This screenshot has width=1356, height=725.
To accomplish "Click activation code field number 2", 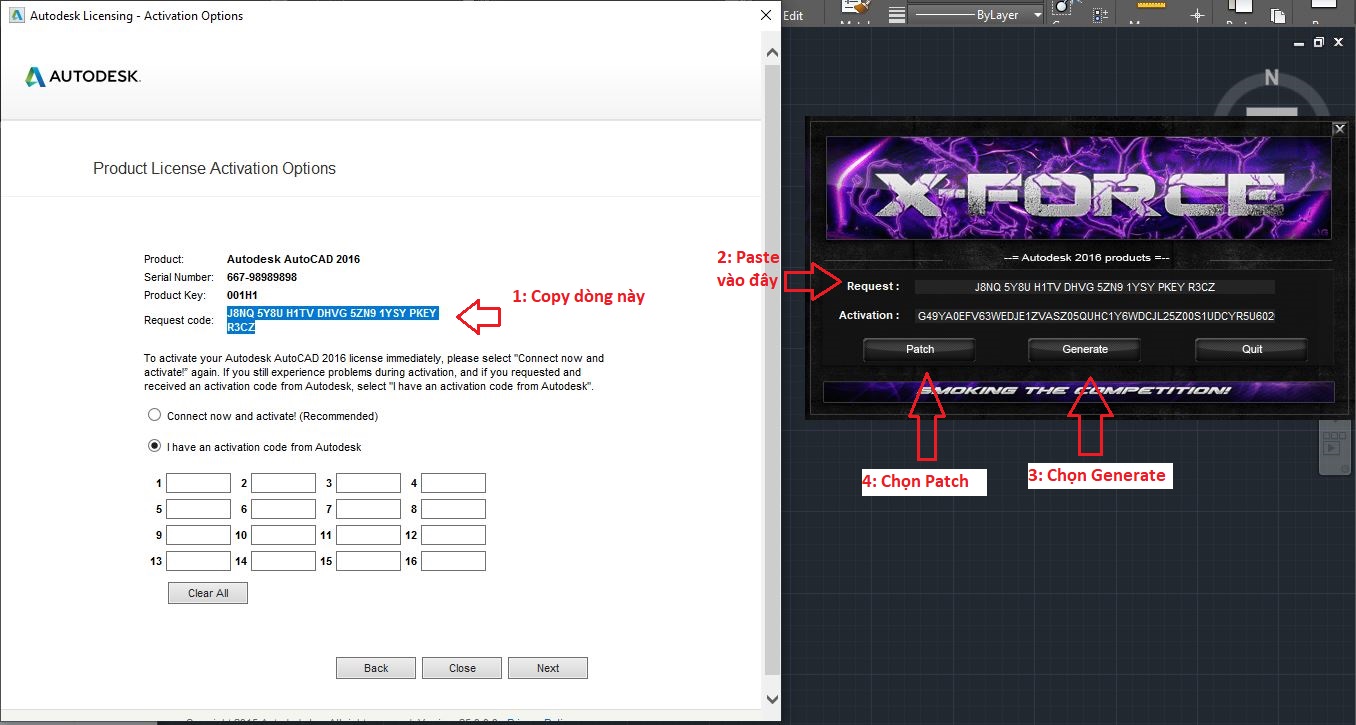I will pyautogui.click(x=283, y=483).
